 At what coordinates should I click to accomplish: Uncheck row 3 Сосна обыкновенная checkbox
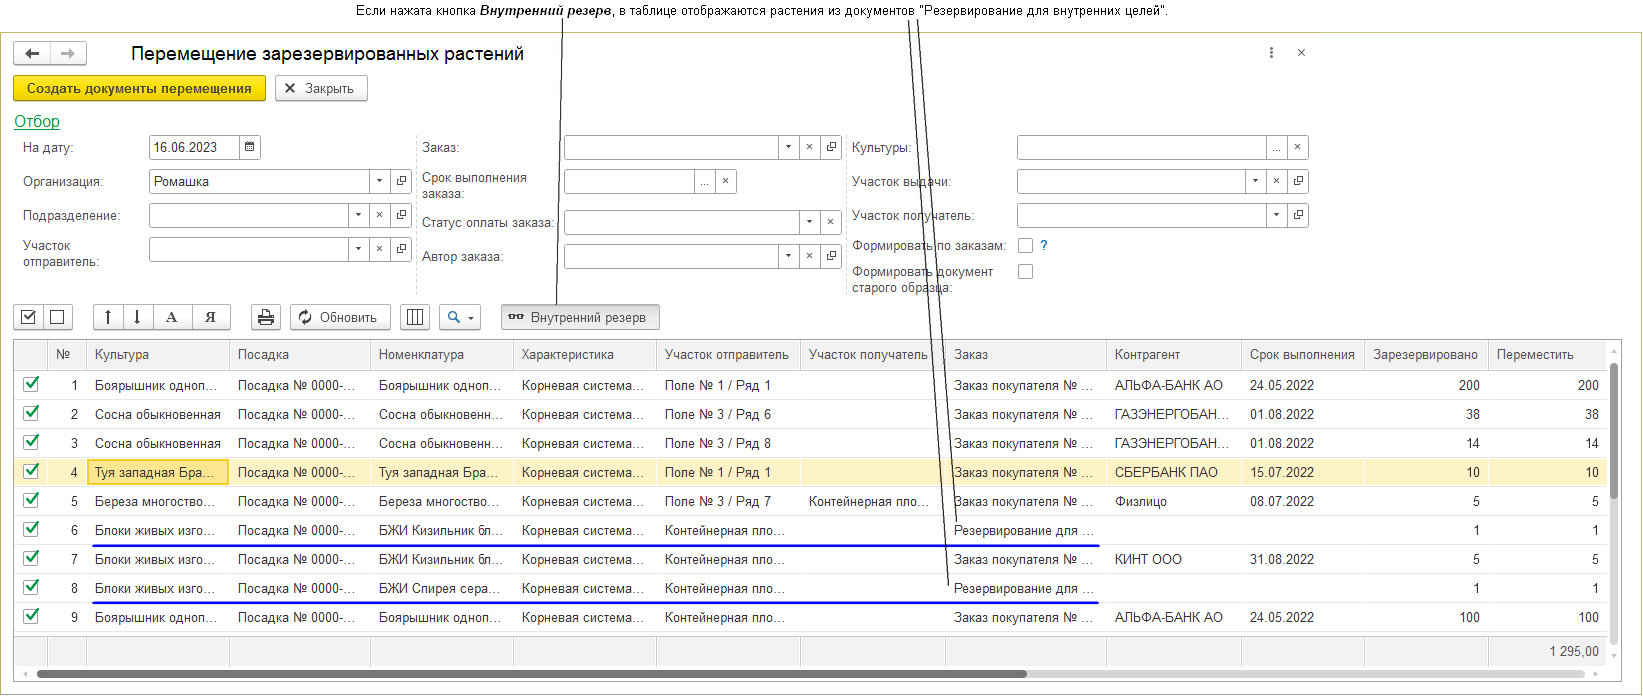31,442
